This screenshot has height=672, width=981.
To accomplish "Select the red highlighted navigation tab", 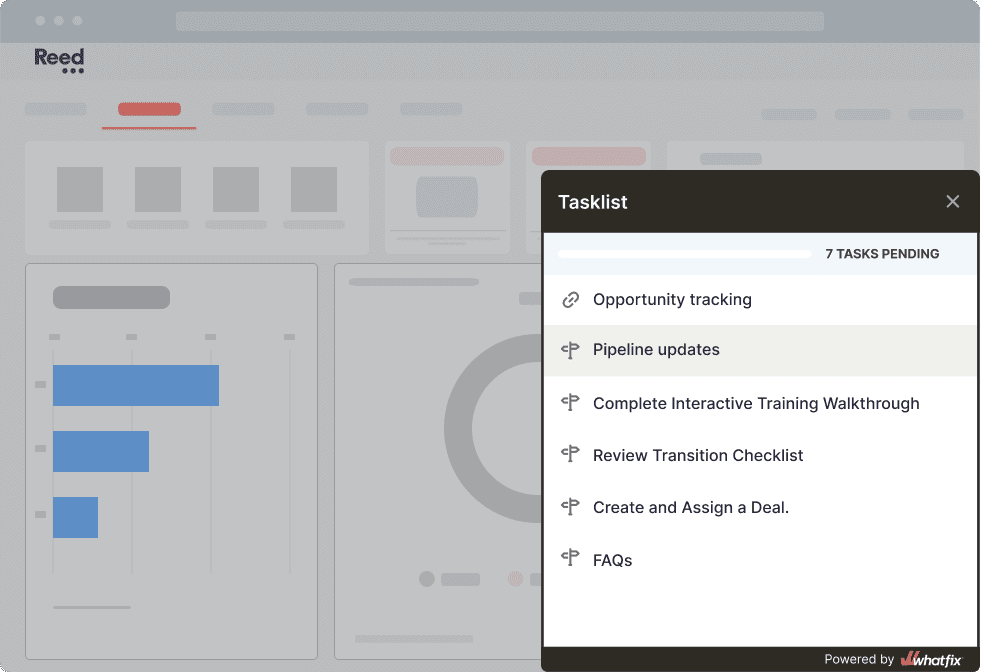I will [x=150, y=109].
